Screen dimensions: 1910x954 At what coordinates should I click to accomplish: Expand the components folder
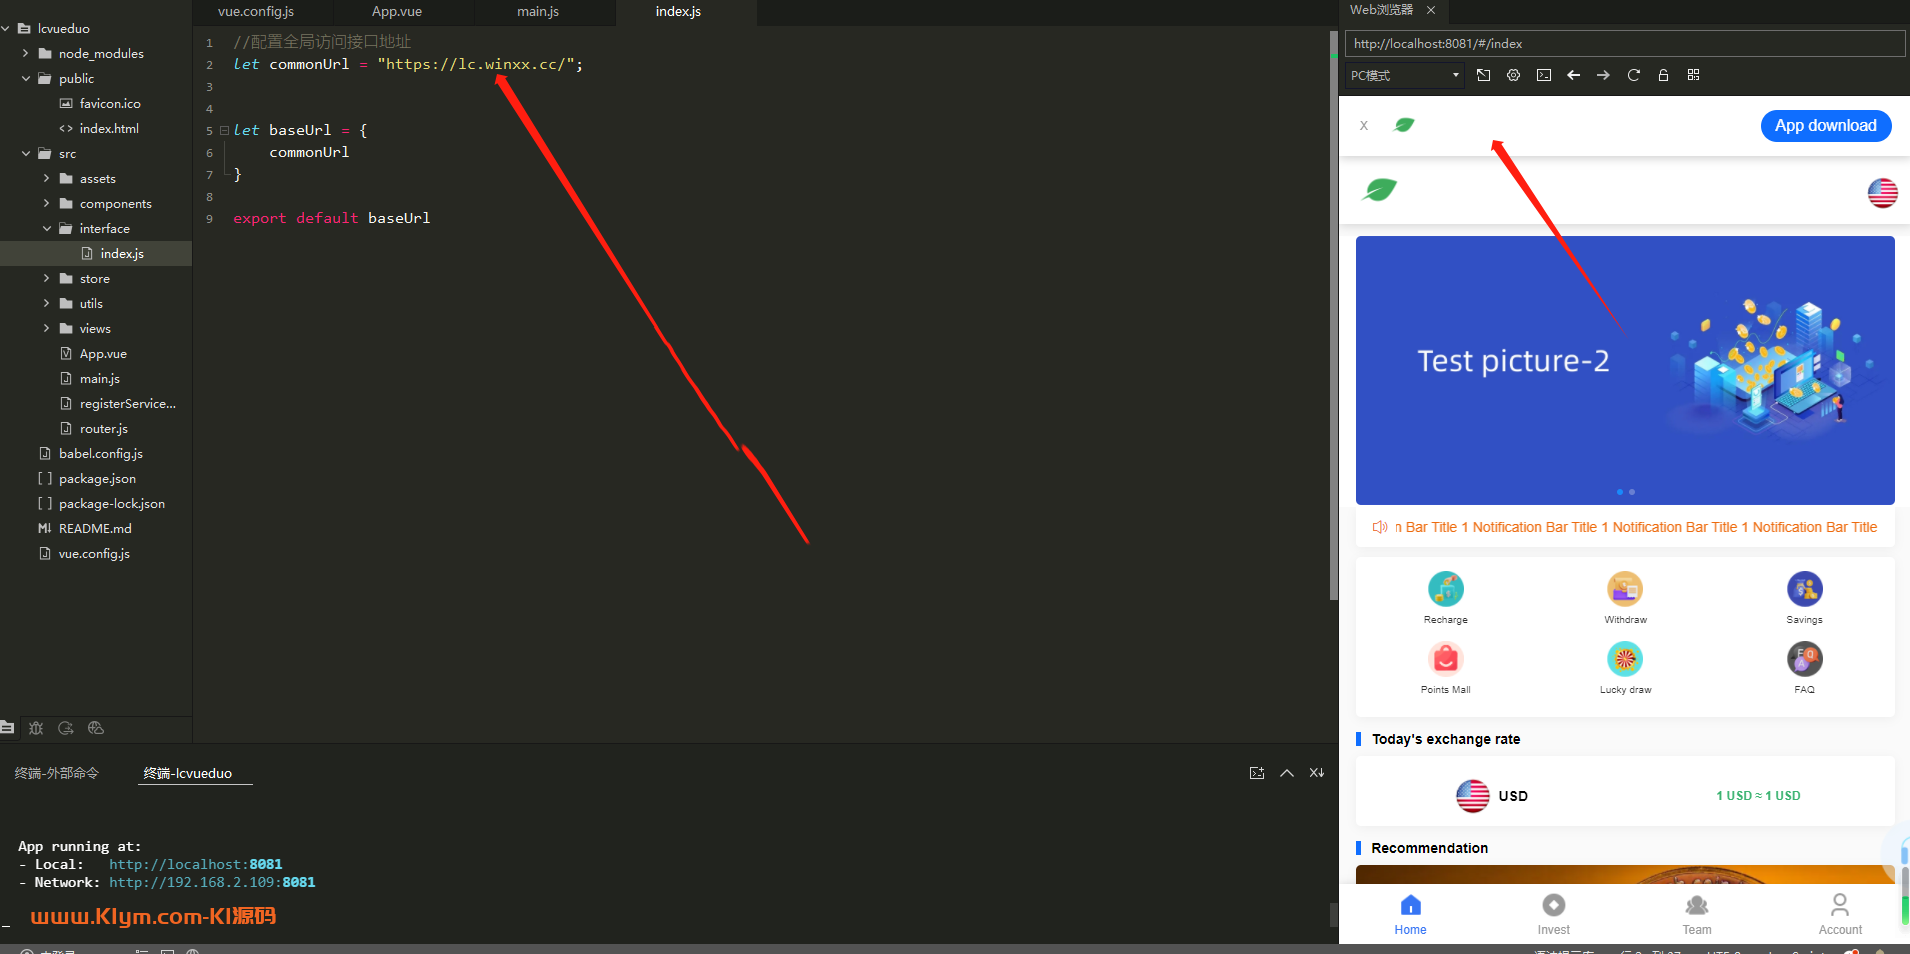click(x=46, y=203)
